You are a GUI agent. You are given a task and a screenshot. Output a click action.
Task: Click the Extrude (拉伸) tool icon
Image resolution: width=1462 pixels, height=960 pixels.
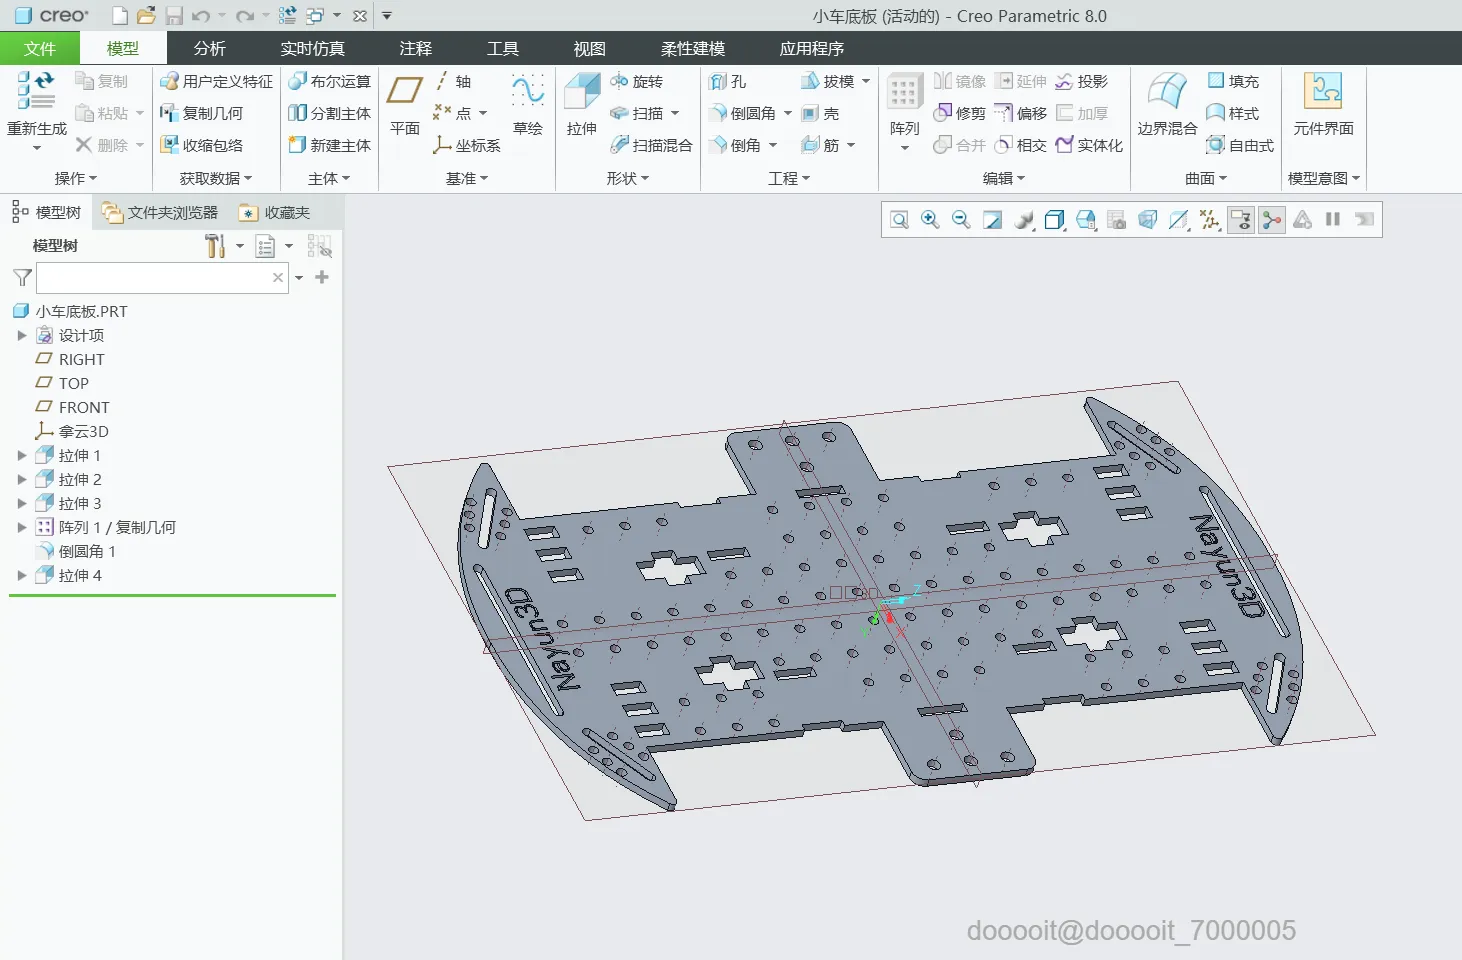(x=581, y=93)
